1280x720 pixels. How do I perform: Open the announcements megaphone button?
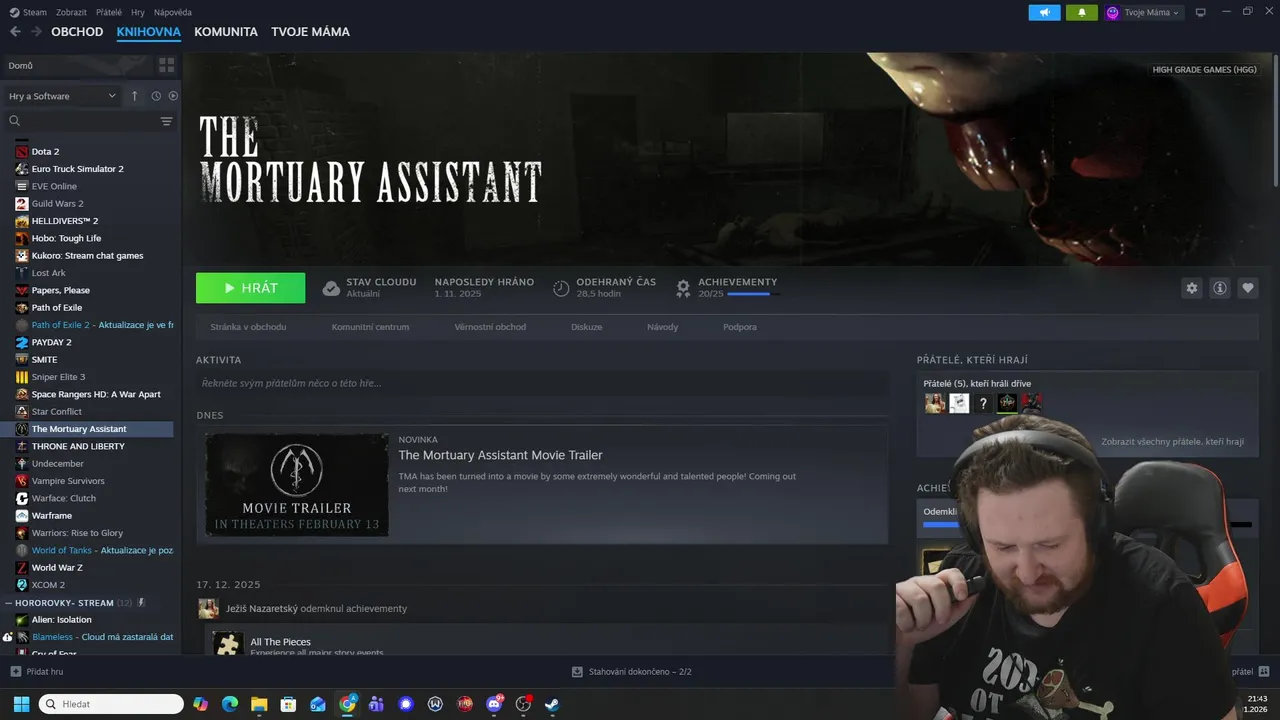coord(1044,12)
